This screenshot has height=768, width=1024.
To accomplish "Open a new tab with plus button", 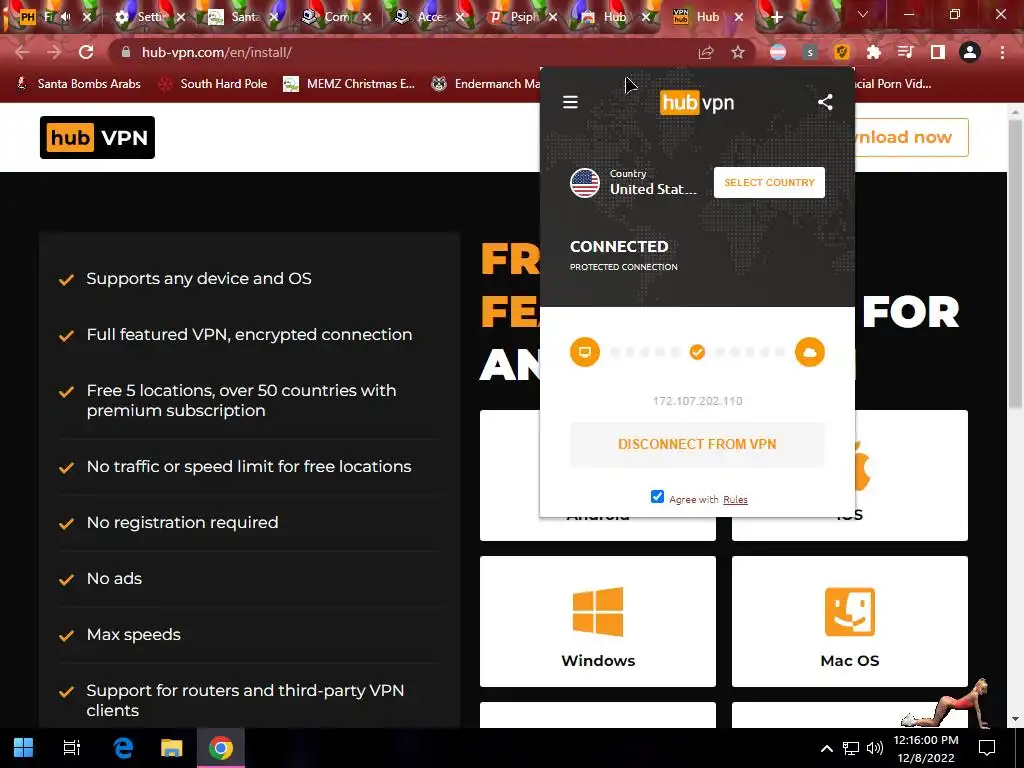I will [x=776, y=17].
